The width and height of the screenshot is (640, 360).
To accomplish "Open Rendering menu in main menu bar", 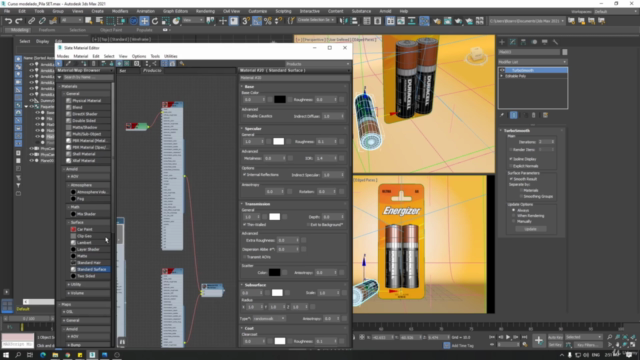I will click(x=205, y=11).
